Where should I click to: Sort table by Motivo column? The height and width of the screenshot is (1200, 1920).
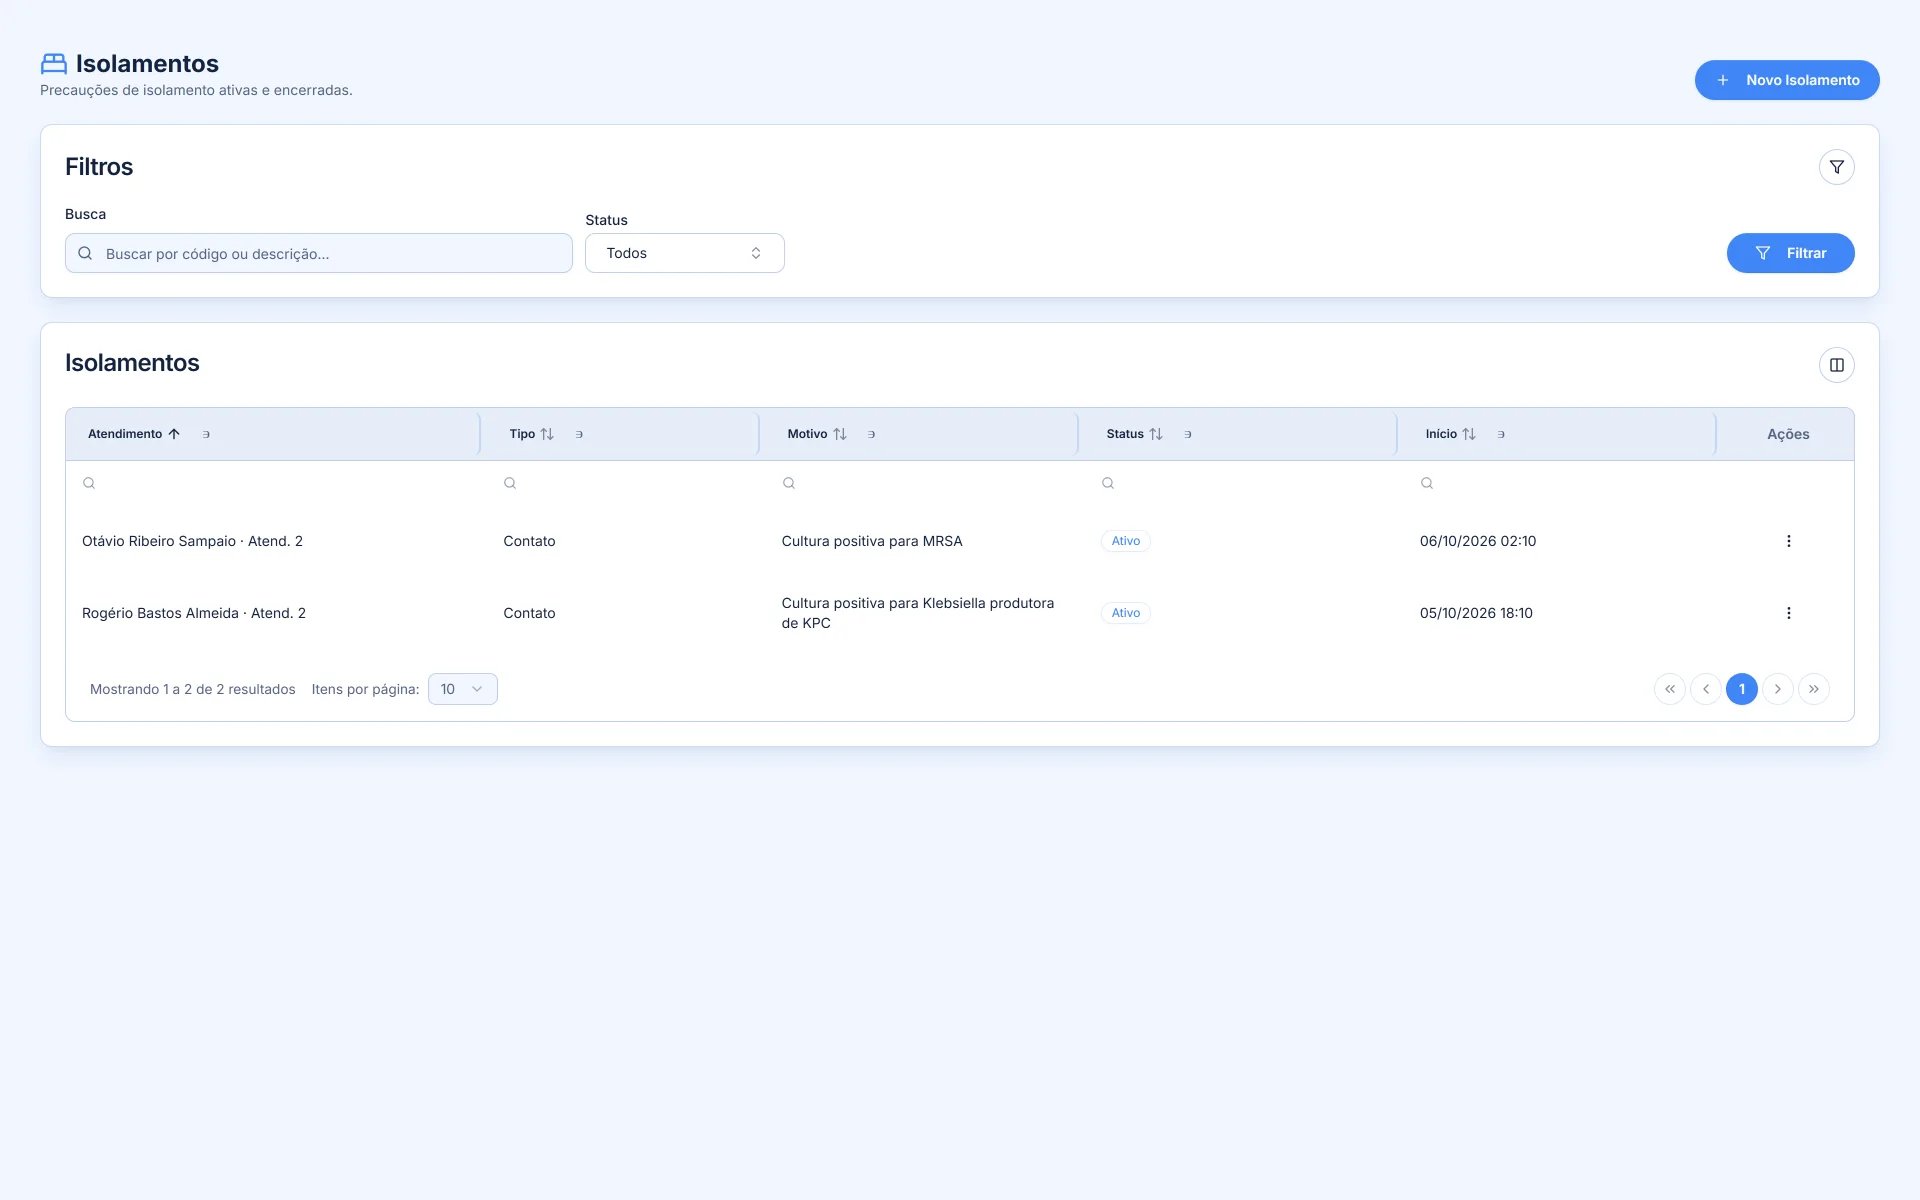point(840,434)
